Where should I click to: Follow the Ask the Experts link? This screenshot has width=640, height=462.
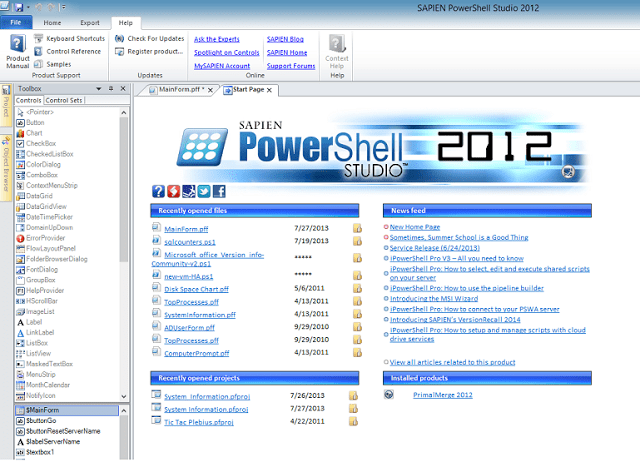[217, 39]
